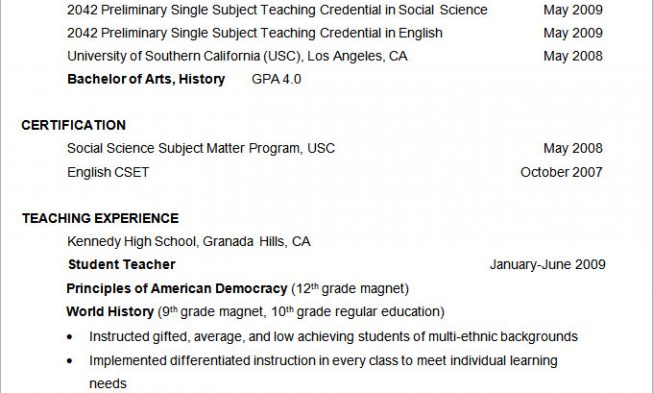Screen dimensions: 653x393
Task: Click Principles of American Democracy course text
Action: [177, 288]
